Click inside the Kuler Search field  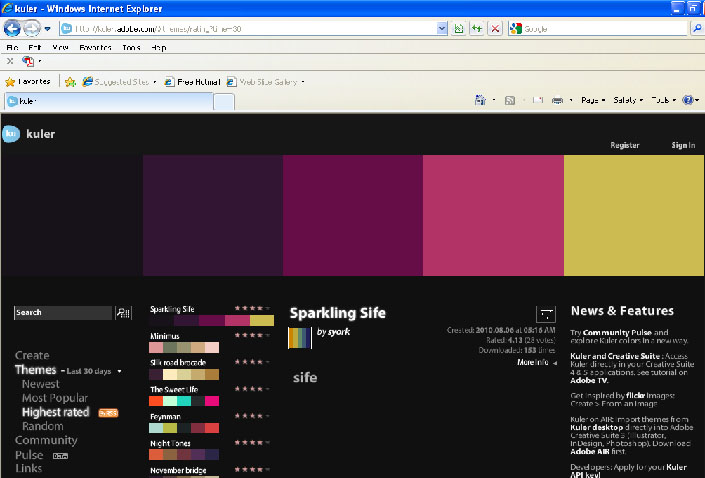coord(62,313)
